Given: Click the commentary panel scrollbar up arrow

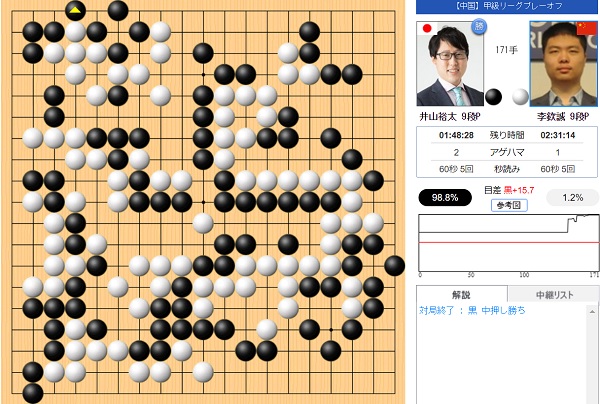Looking at the screenshot, I should pyautogui.click(x=592, y=312).
